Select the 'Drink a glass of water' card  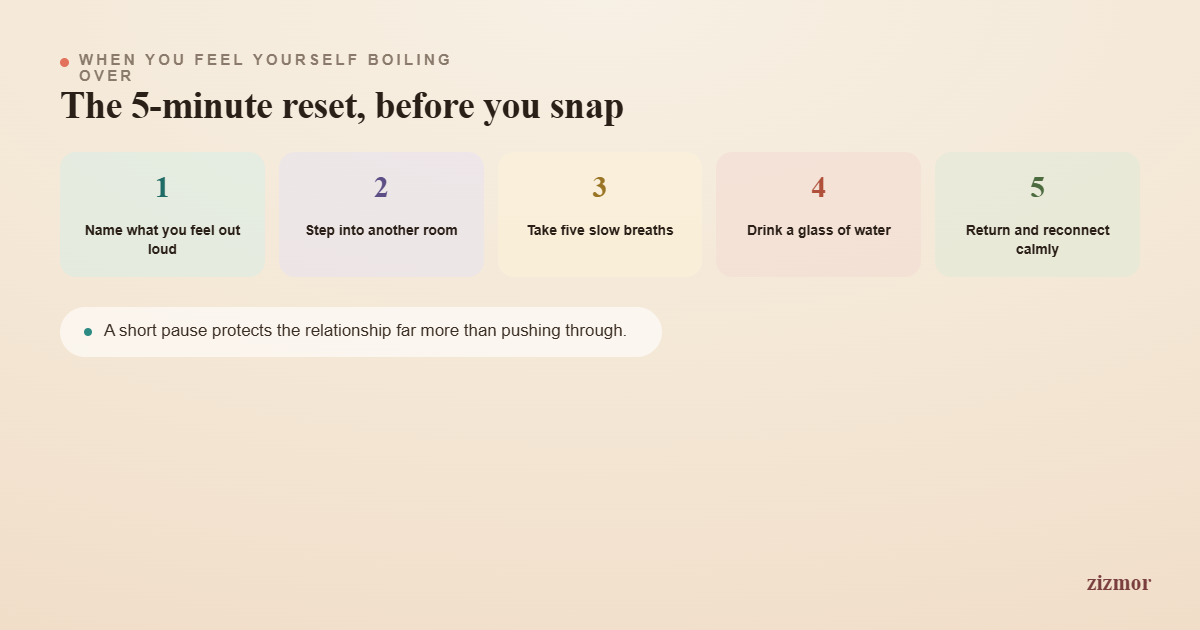tap(818, 214)
